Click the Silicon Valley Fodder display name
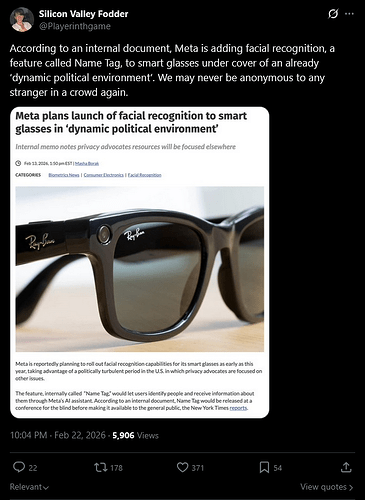The image size is (365, 500). [x=83, y=14]
